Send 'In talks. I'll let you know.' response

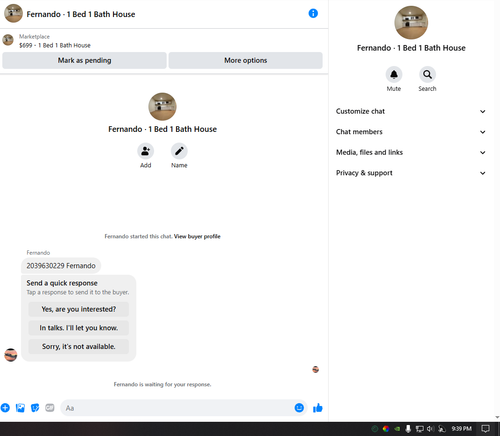pyautogui.click(x=79, y=328)
